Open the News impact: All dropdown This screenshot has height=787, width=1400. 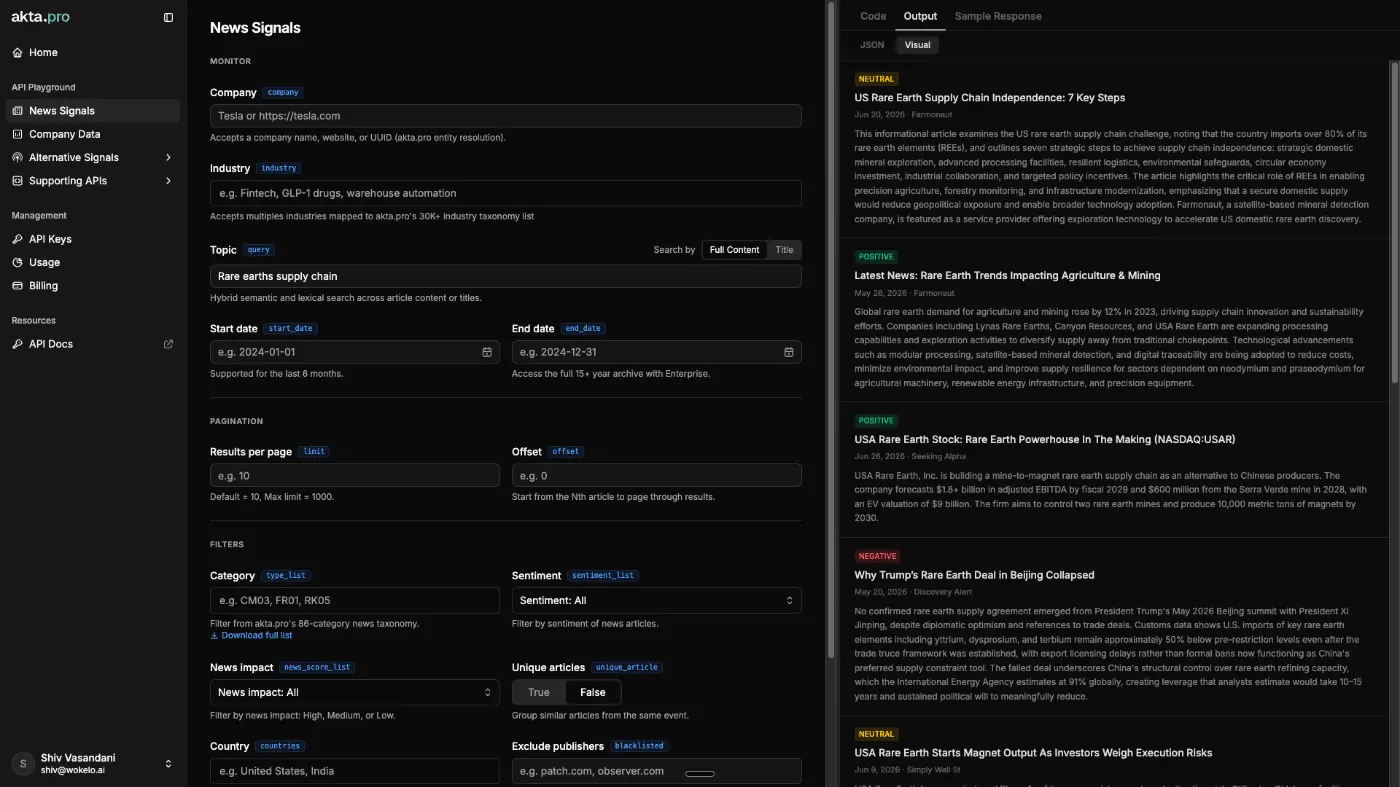pyautogui.click(x=355, y=692)
